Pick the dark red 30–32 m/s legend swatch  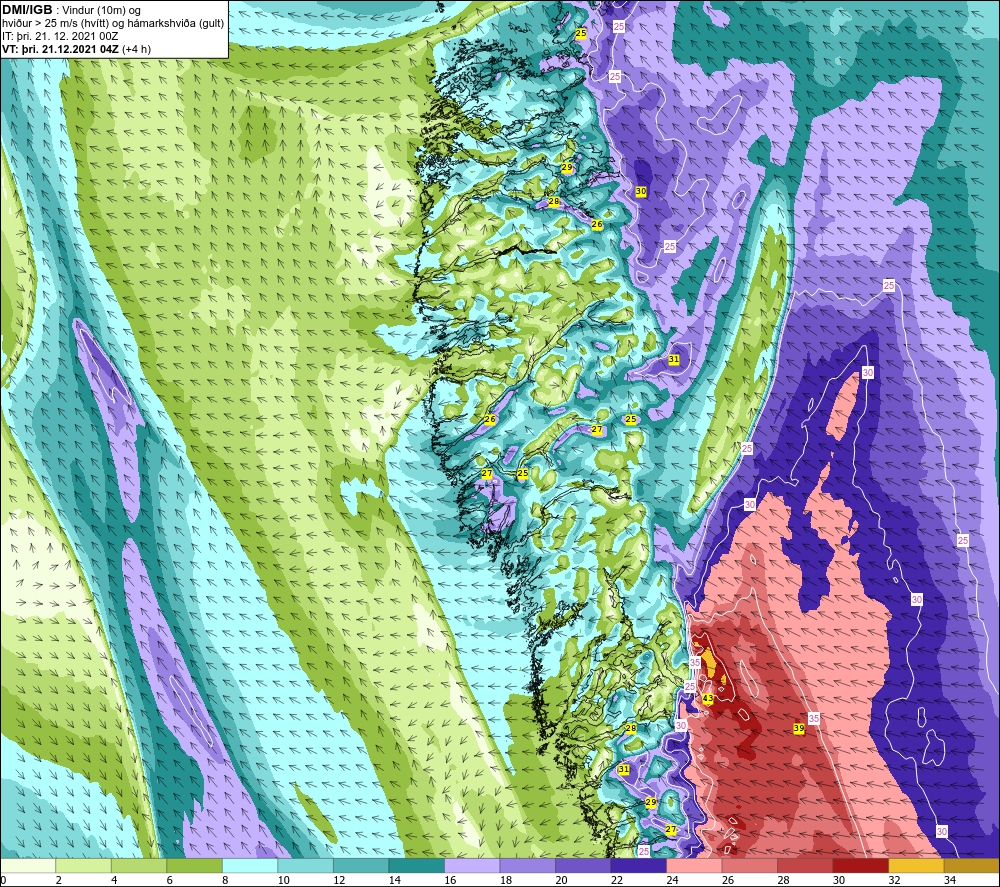860,865
